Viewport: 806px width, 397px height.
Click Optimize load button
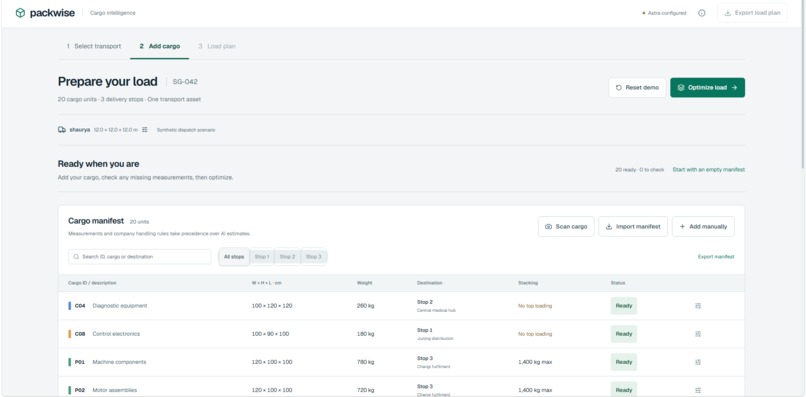click(x=707, y=87)
